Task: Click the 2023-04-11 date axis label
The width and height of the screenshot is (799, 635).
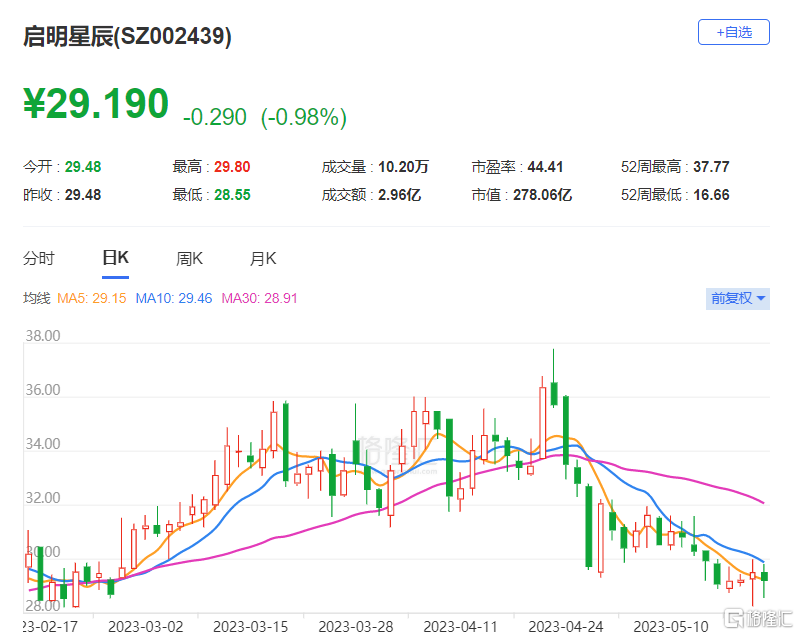Action: (x=461, y=626)
